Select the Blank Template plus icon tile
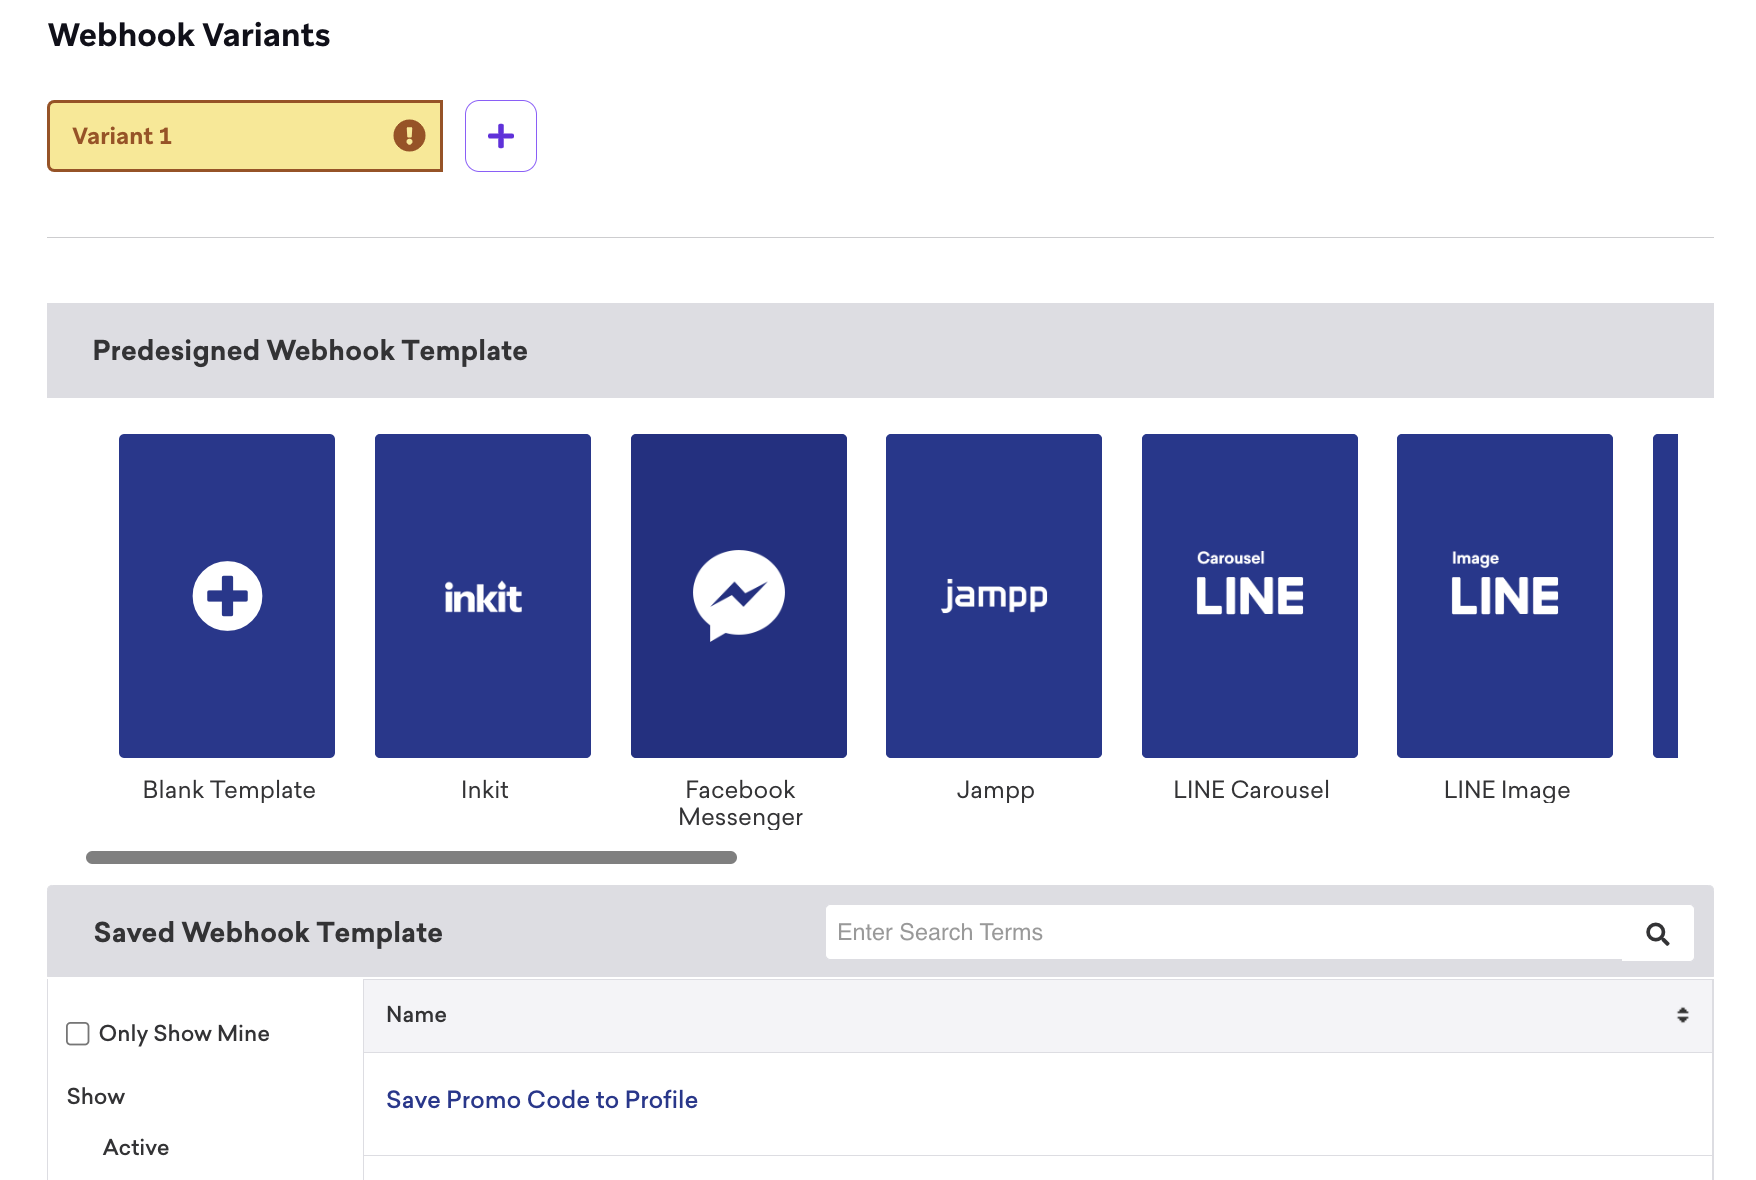The height and width of the screenshot is (1180, 1756). coord(227,596)
